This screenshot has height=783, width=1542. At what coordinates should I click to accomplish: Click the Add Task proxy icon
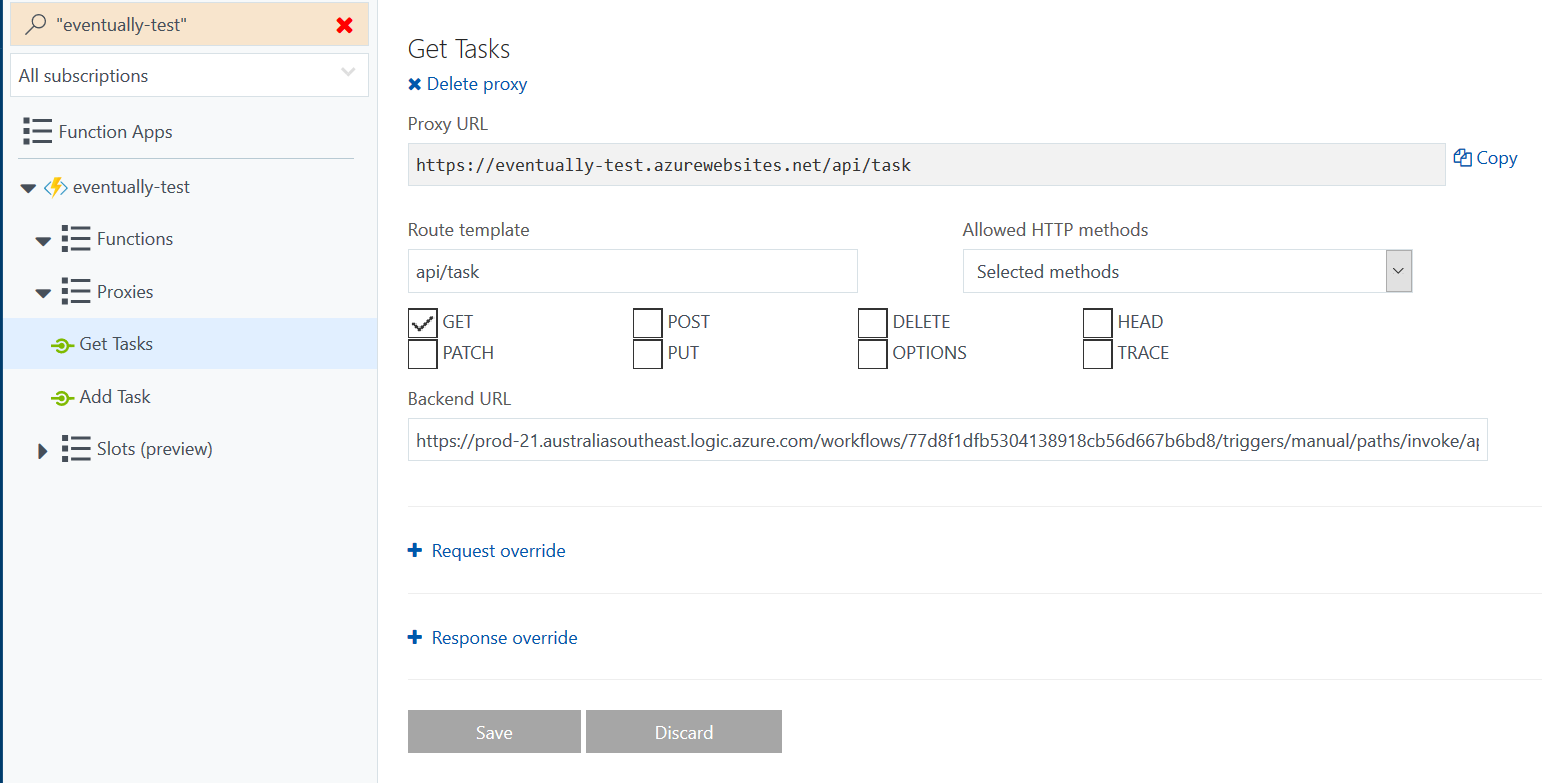(62, 398)
